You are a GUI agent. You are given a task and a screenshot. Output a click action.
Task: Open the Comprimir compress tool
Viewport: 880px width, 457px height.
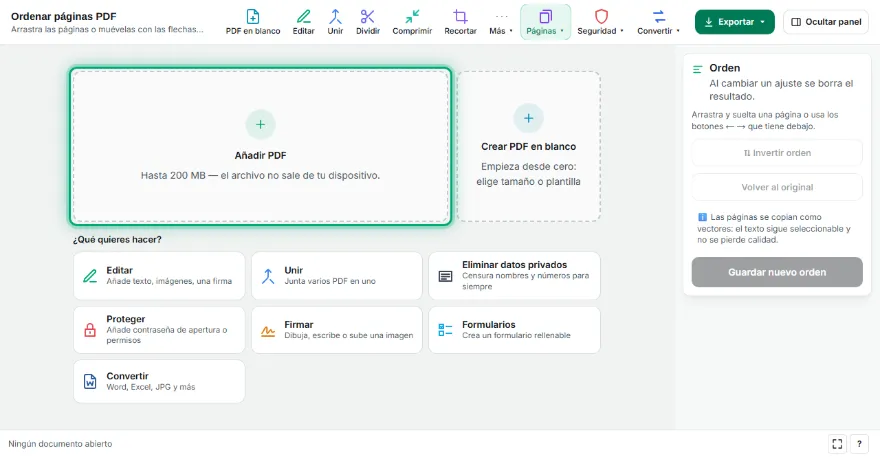tap(412, 22)
